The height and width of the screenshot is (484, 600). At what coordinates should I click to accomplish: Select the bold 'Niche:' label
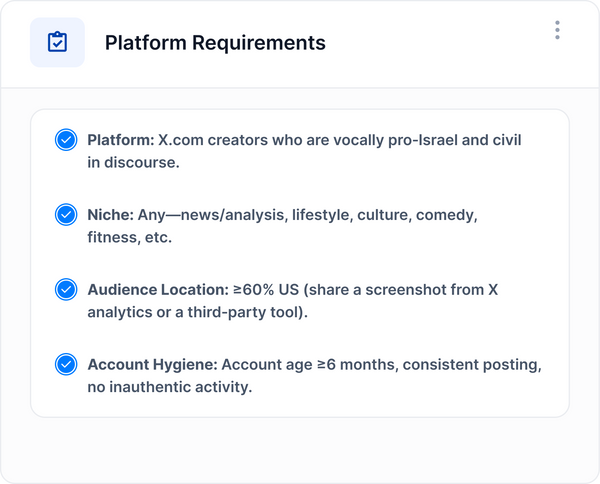110,215
